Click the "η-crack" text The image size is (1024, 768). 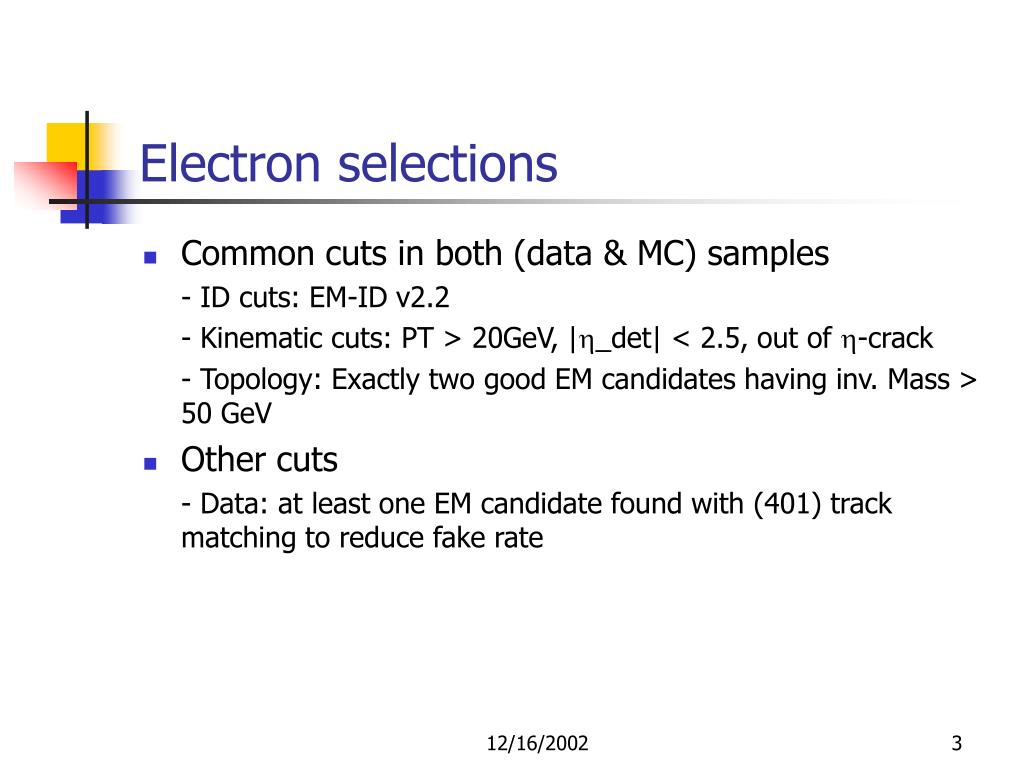click(887, 339)
